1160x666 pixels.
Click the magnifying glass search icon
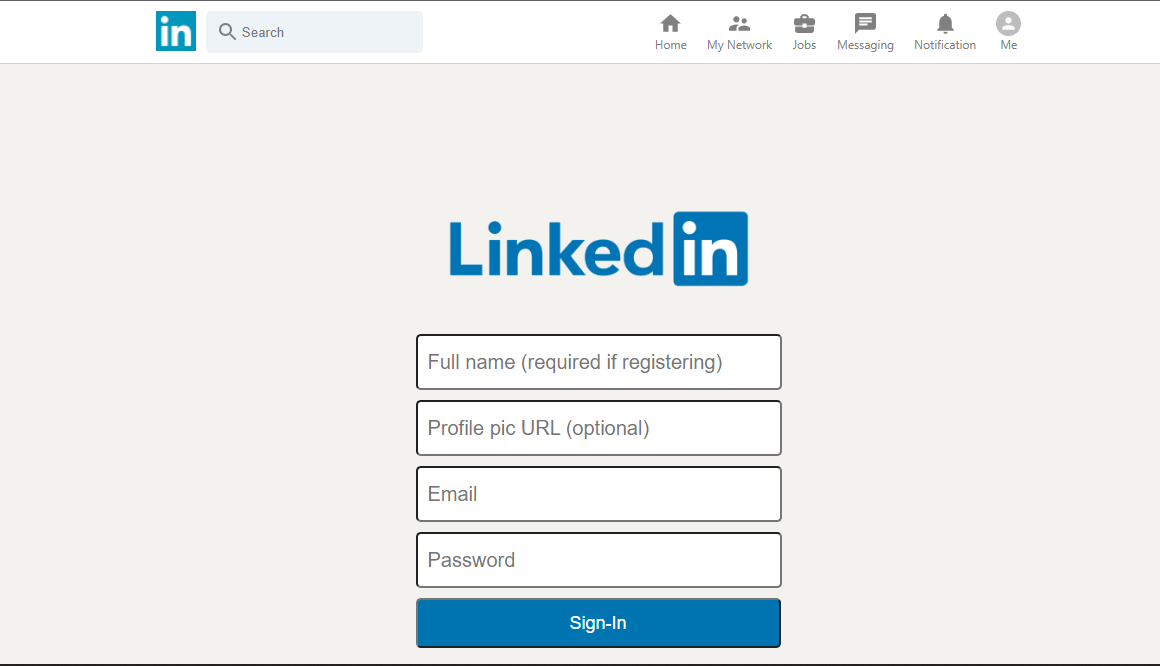227,32
